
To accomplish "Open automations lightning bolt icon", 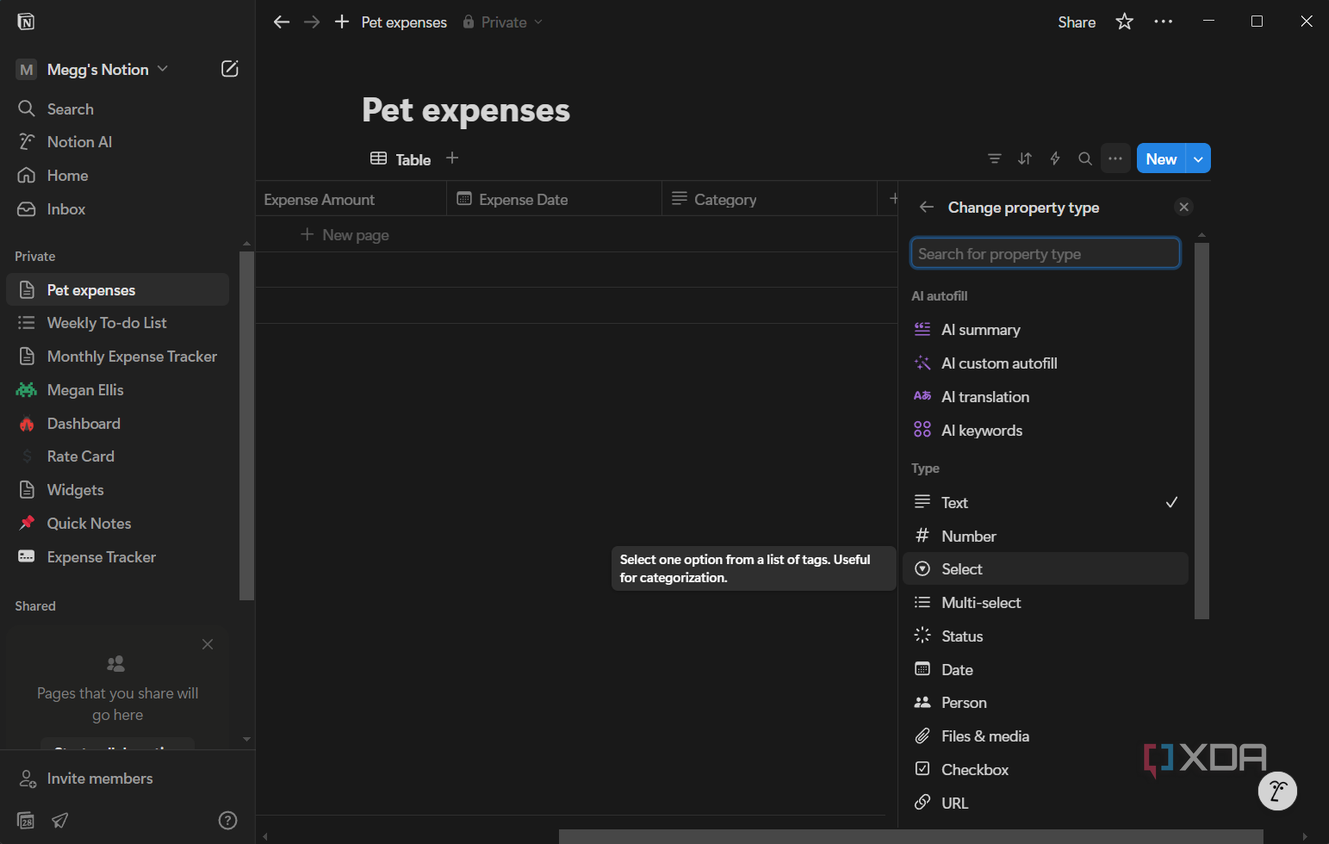I will (1055, 159).
